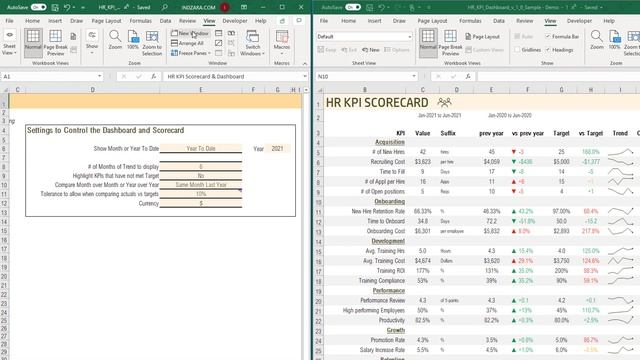This screenshot has width=640, height=360.
Task: Click fx Insert Function in right window
Action: pyautogui.click(x=468, y=76)
